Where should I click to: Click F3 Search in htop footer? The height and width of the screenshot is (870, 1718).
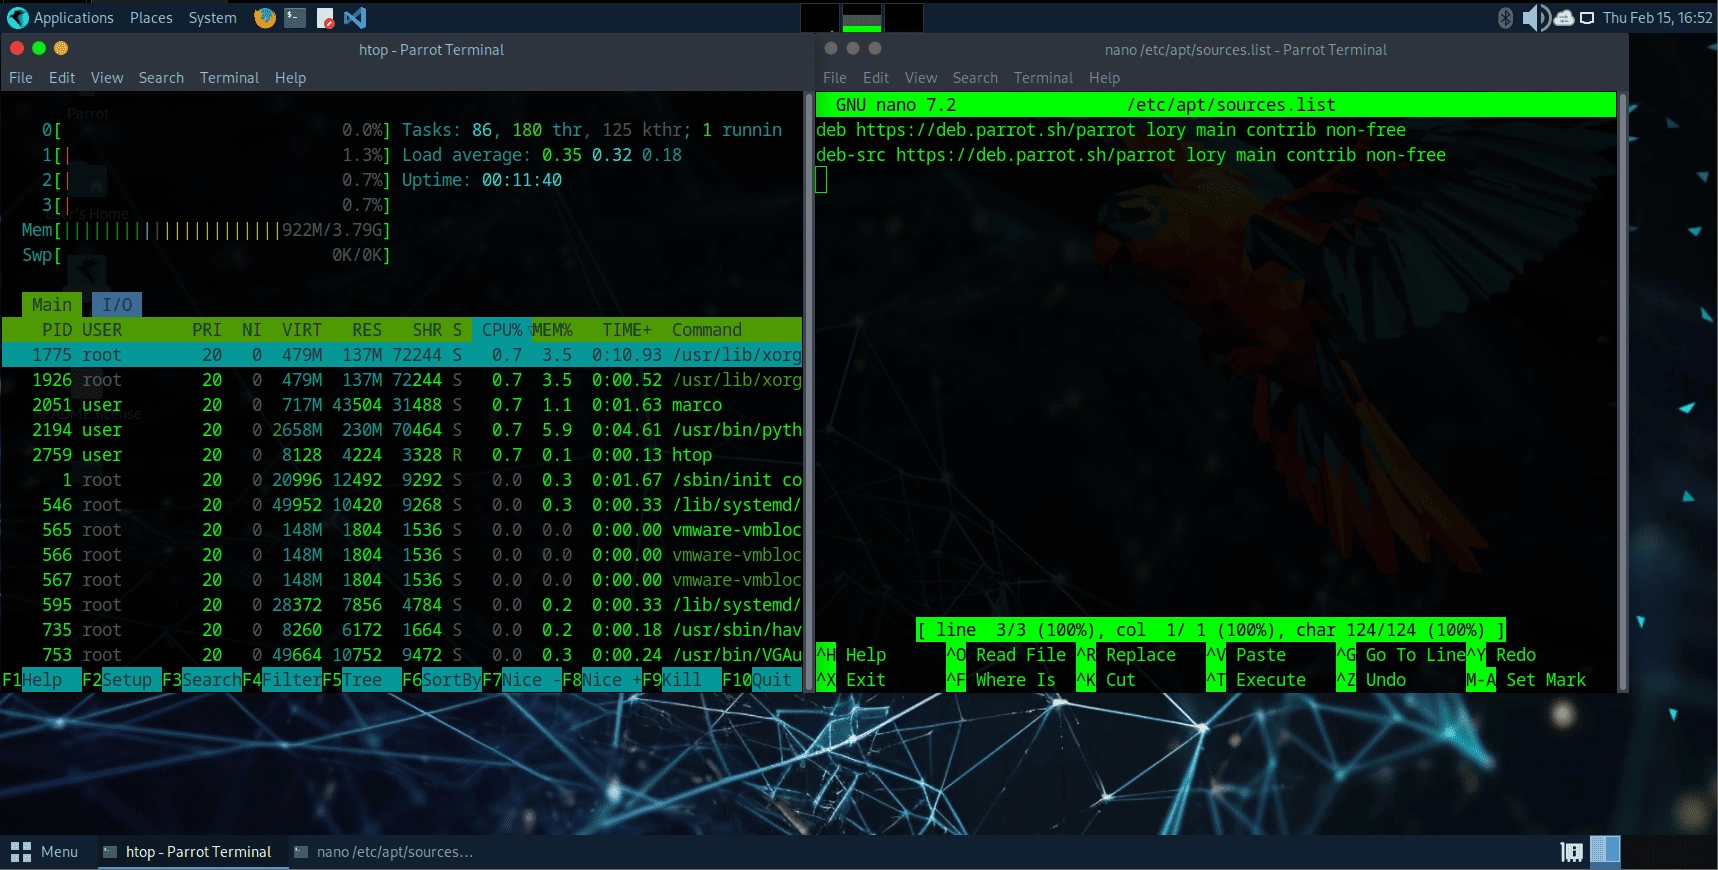pos(202,680)
